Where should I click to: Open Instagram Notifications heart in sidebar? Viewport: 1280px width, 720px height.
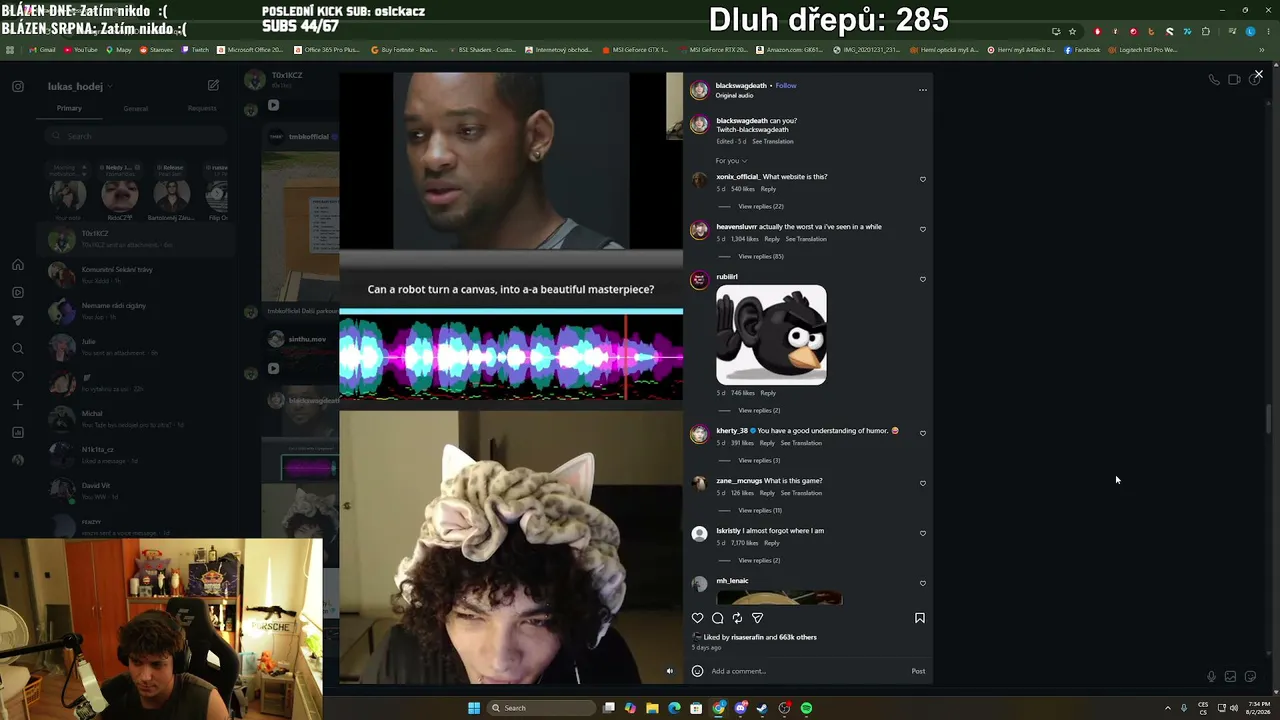[18, 377]
